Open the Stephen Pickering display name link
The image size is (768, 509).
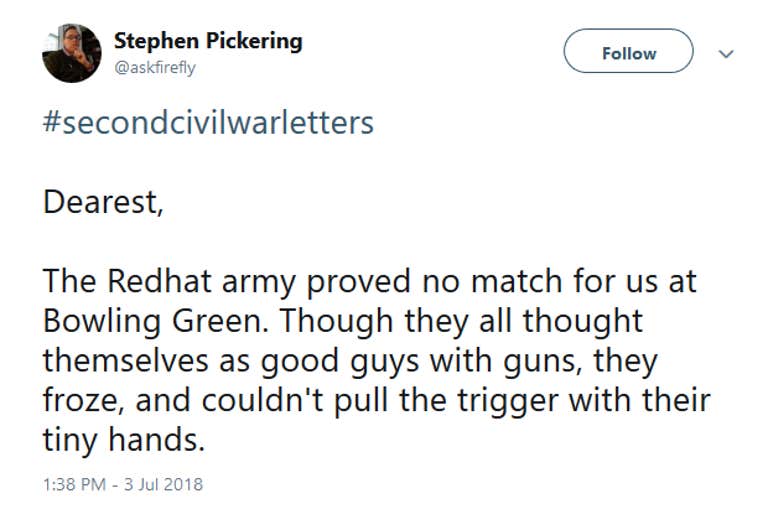(208, 40)
